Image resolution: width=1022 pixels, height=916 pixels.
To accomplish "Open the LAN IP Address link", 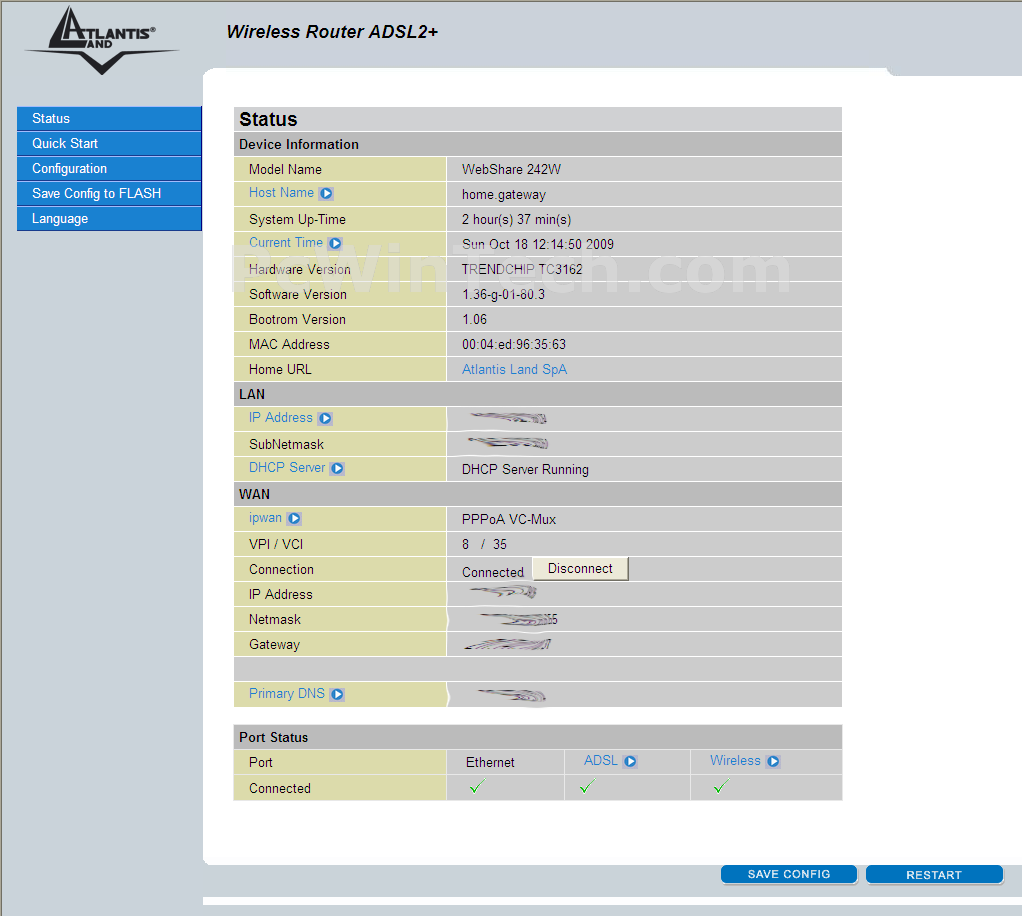I will (281, 417).
